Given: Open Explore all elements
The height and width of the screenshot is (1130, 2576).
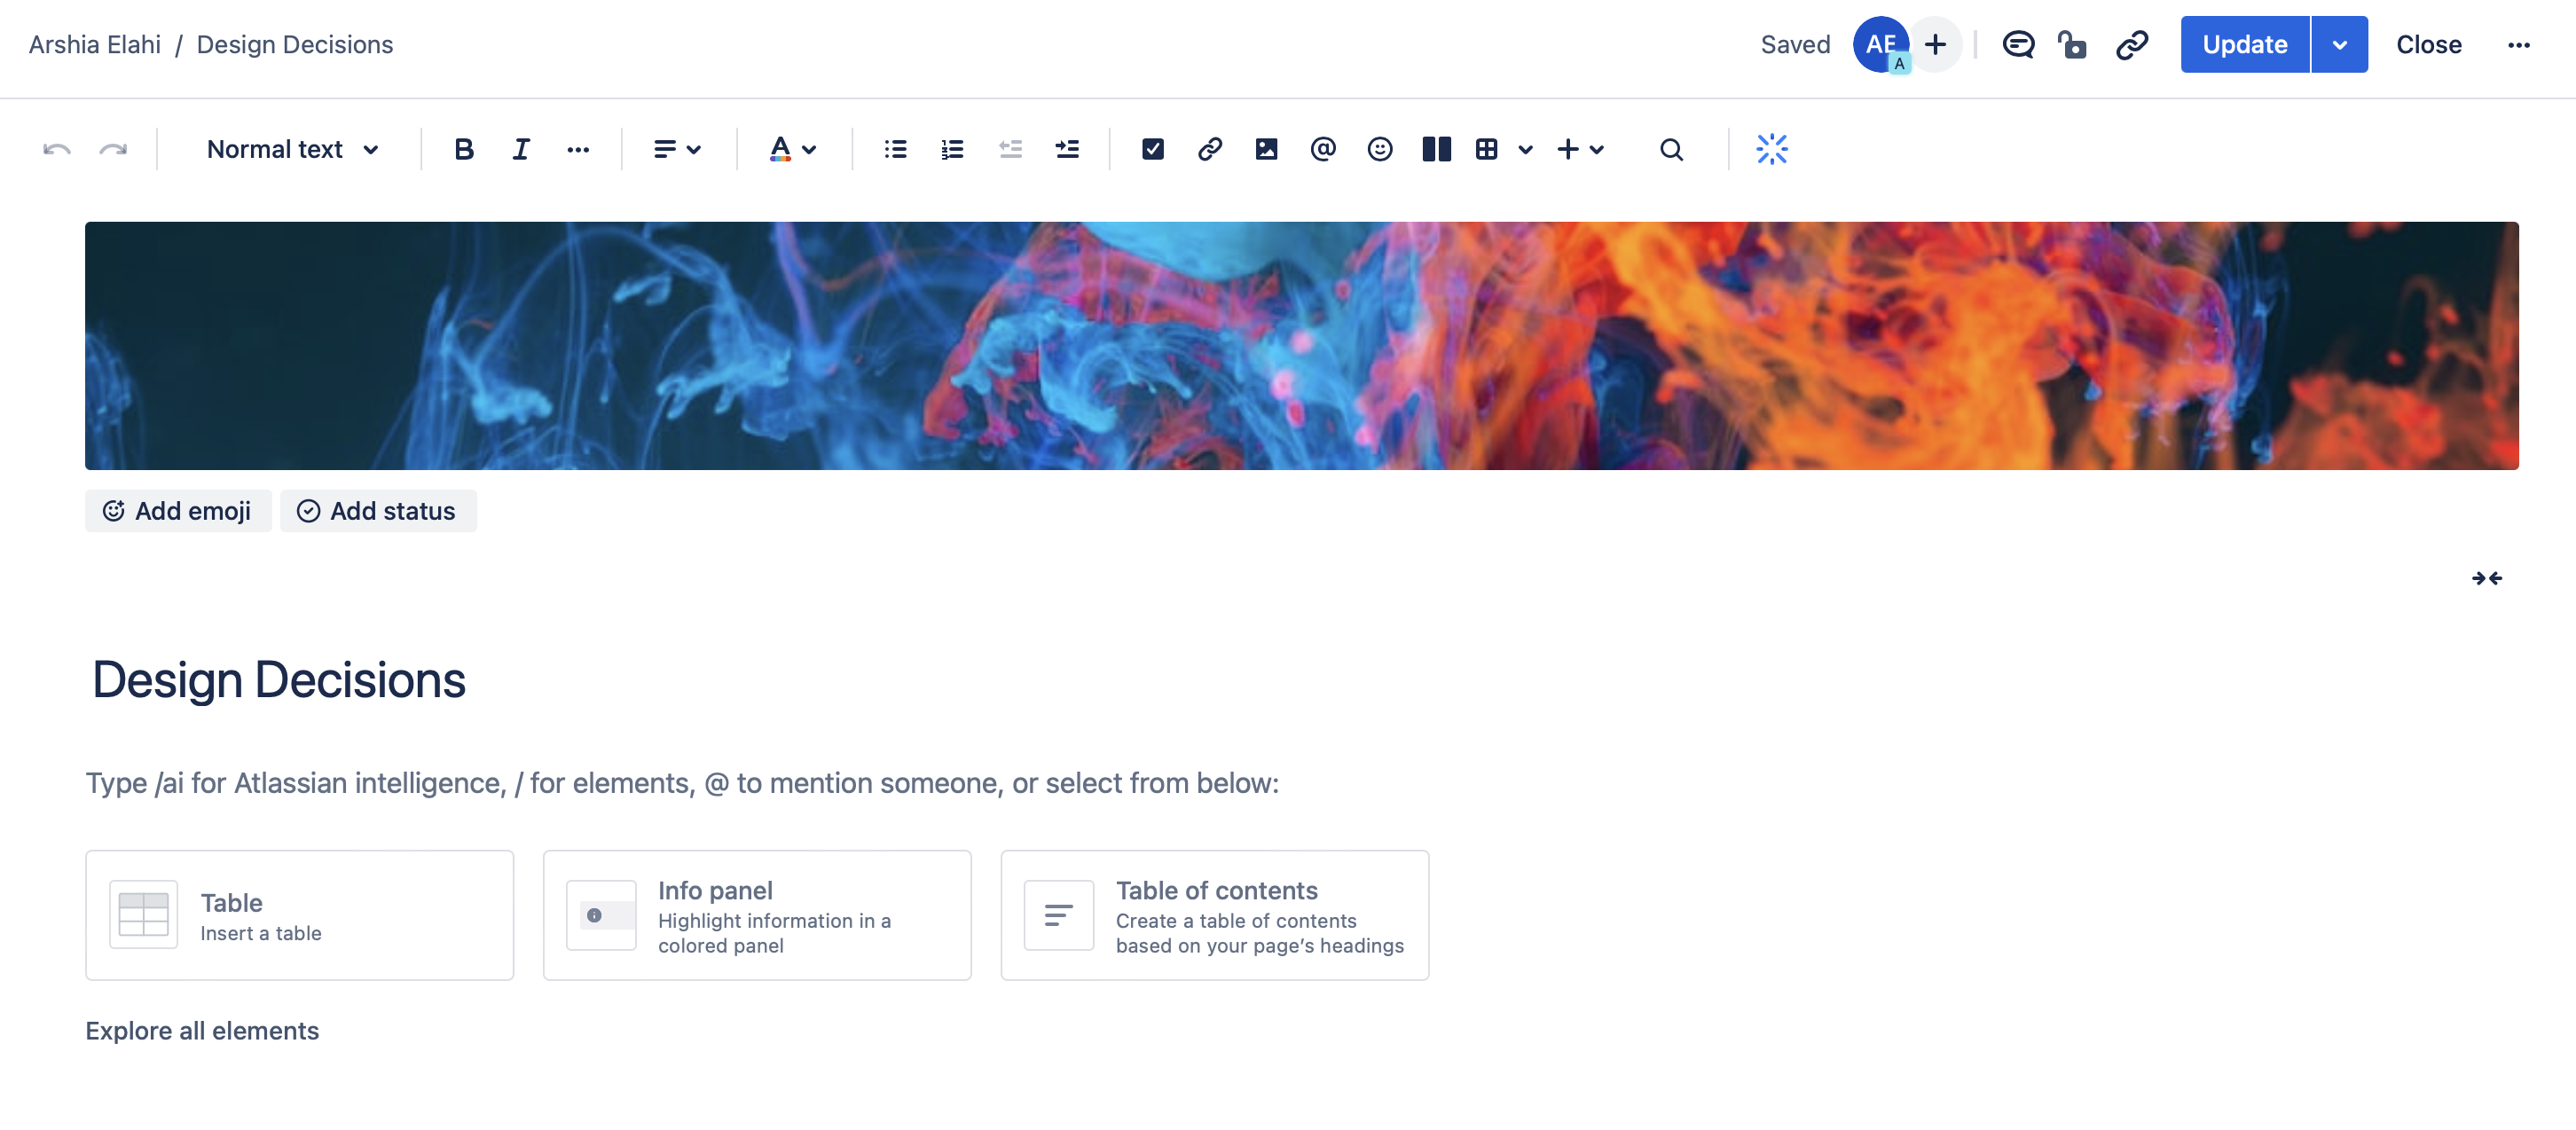Looking at the screenshot, I should pyautogui.click(x=202, y=1031).
